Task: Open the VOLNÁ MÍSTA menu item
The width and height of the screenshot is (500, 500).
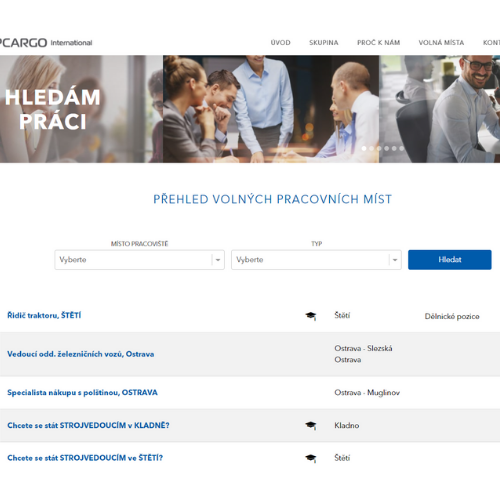Action: (441, 43)
